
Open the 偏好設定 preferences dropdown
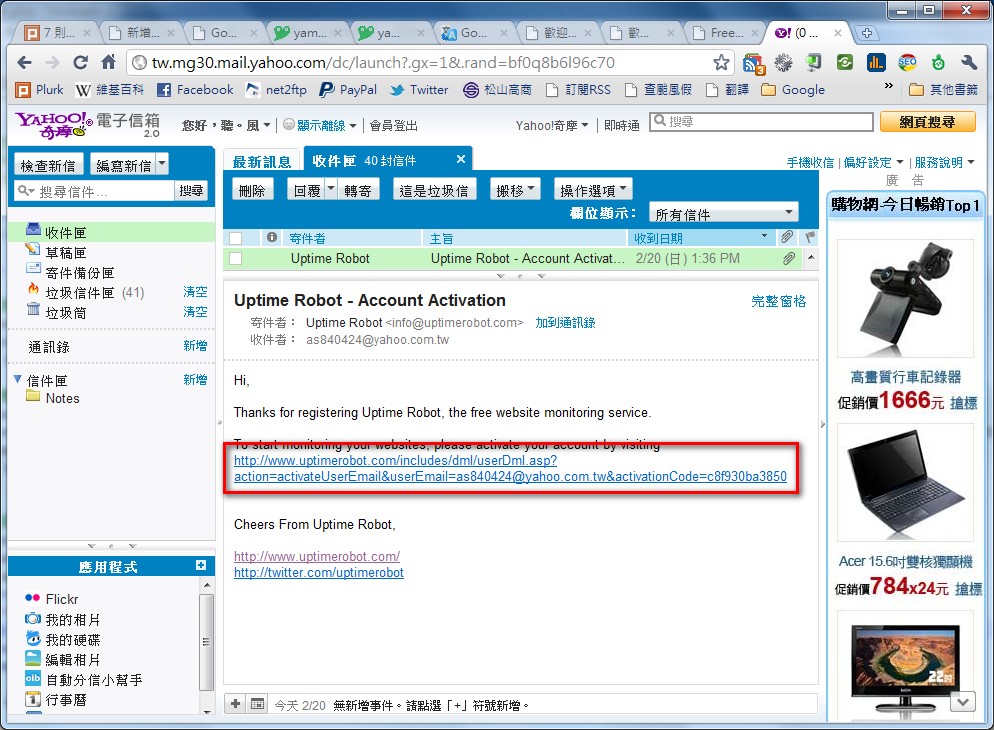(x=873, y=162)
